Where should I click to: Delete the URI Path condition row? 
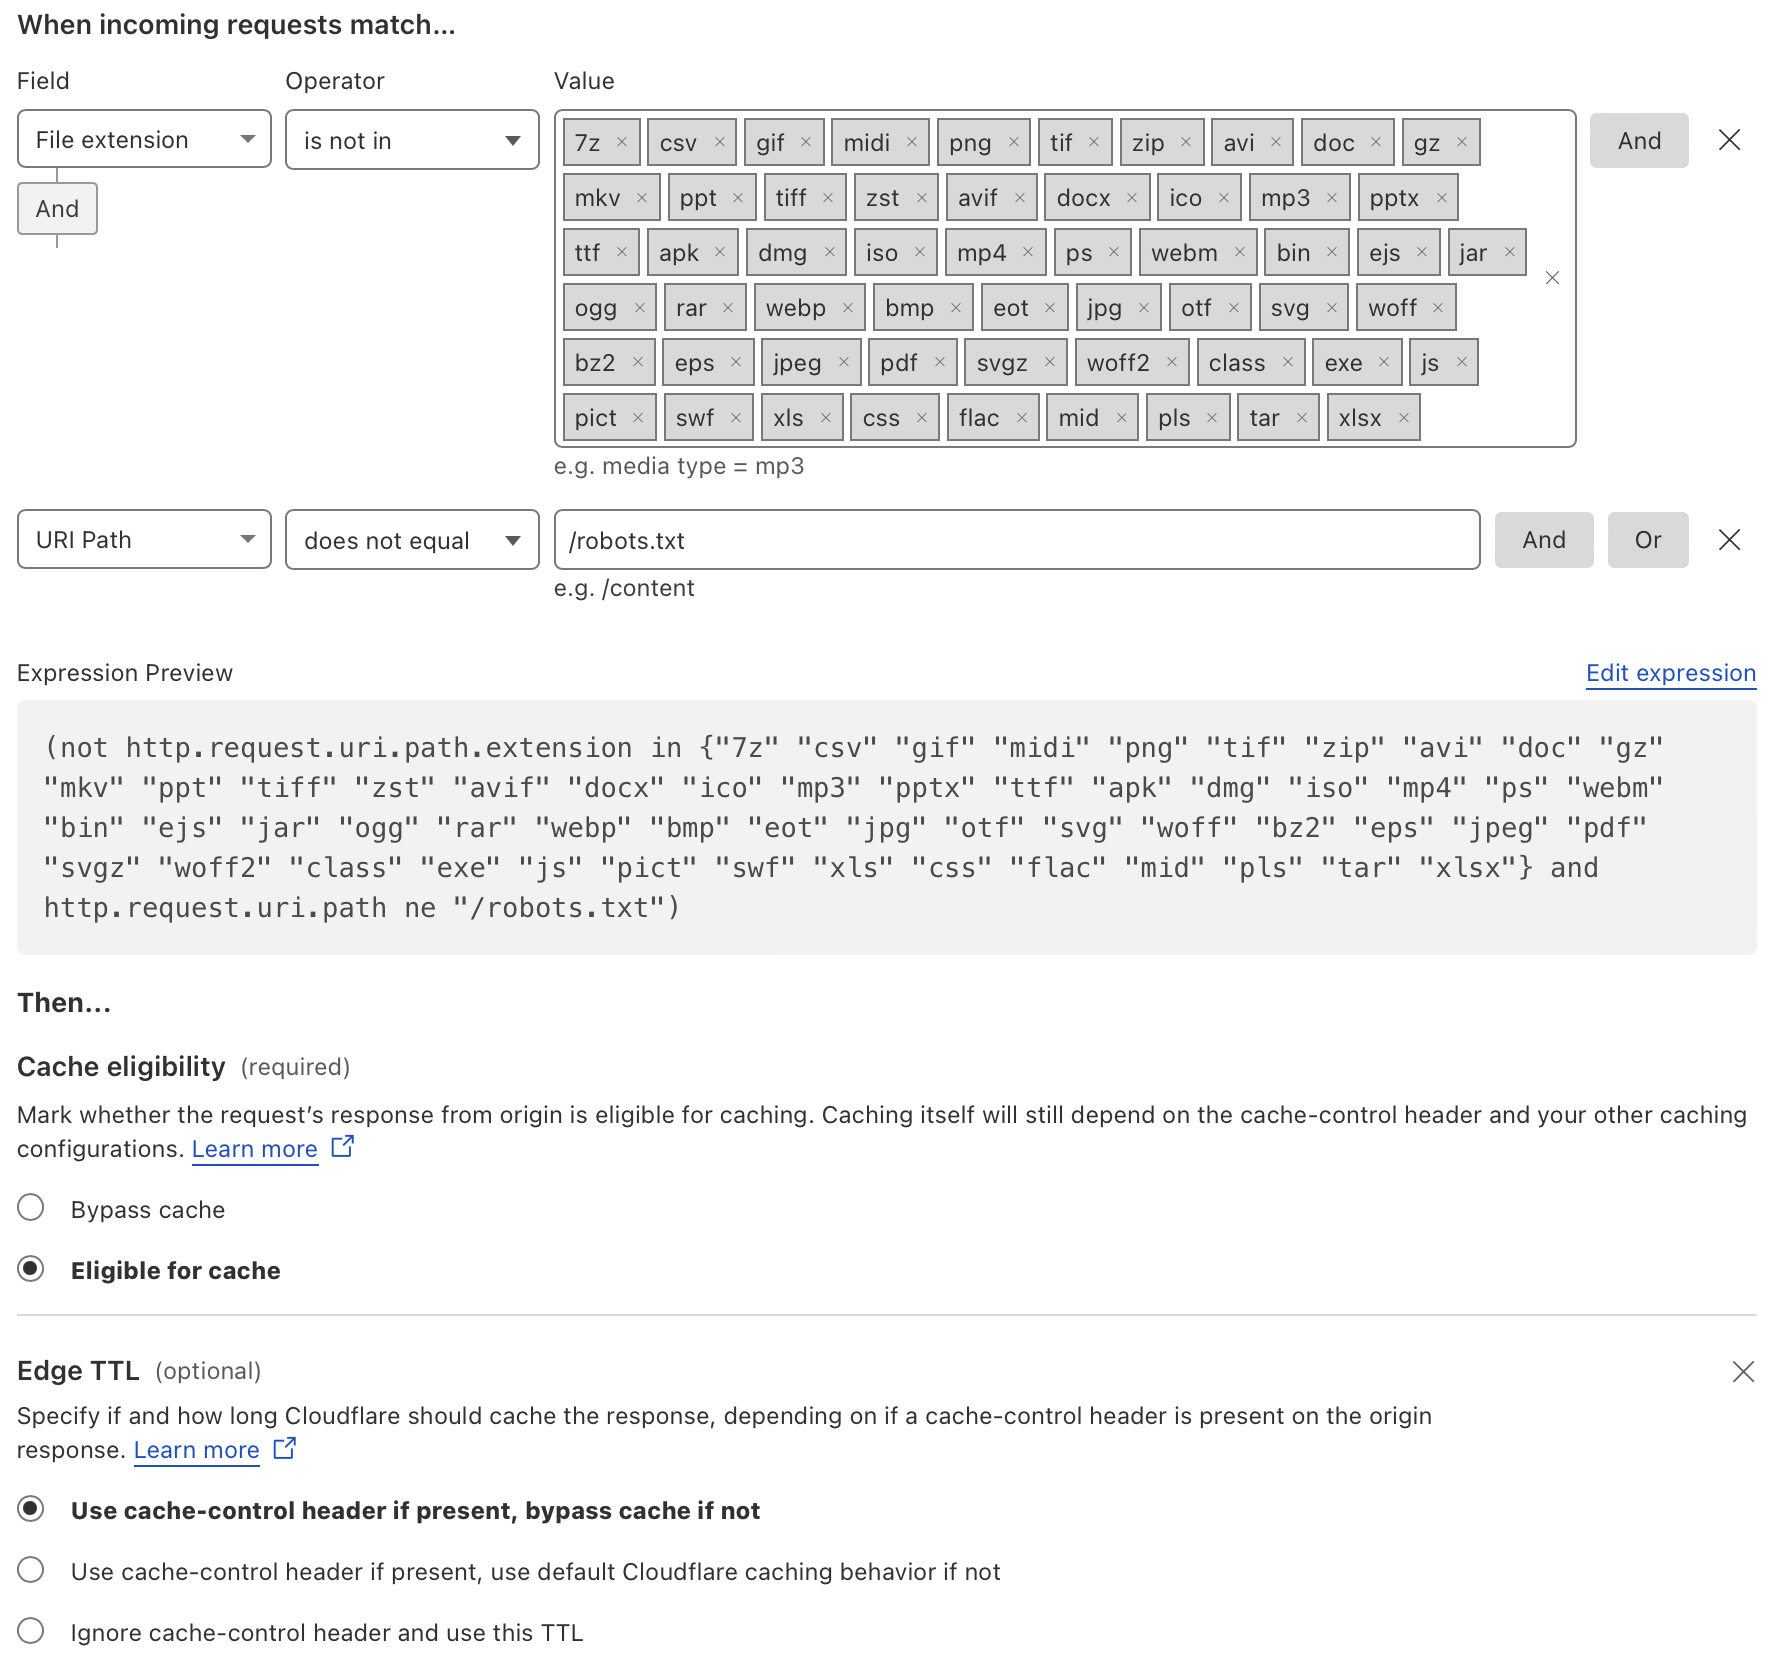[1729, 540]
